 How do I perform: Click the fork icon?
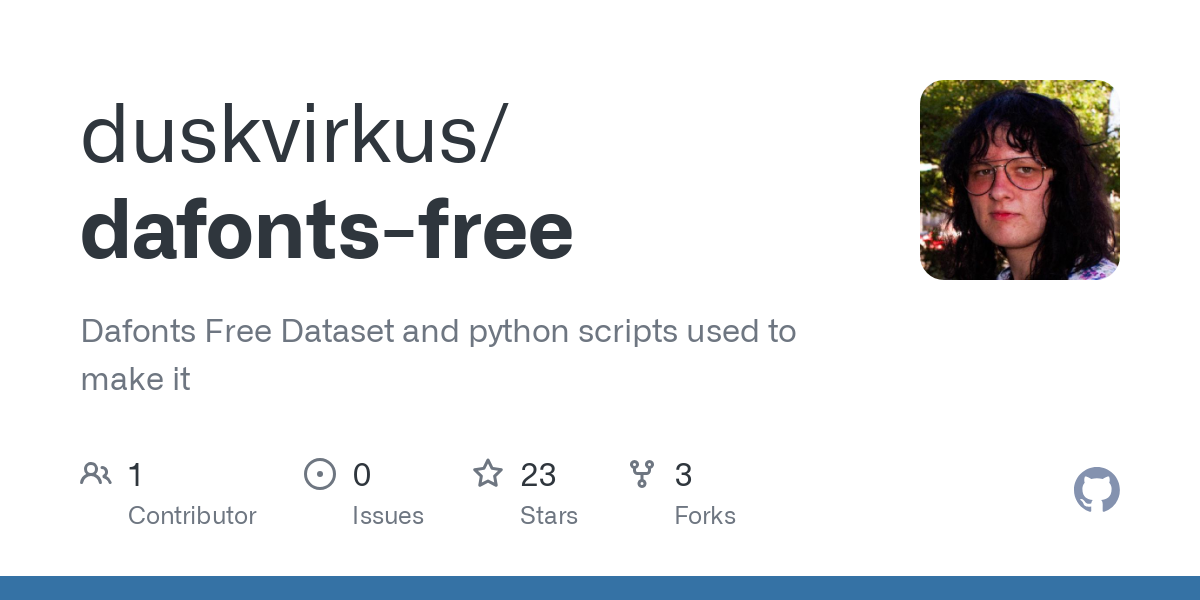[x=642, y=474]
